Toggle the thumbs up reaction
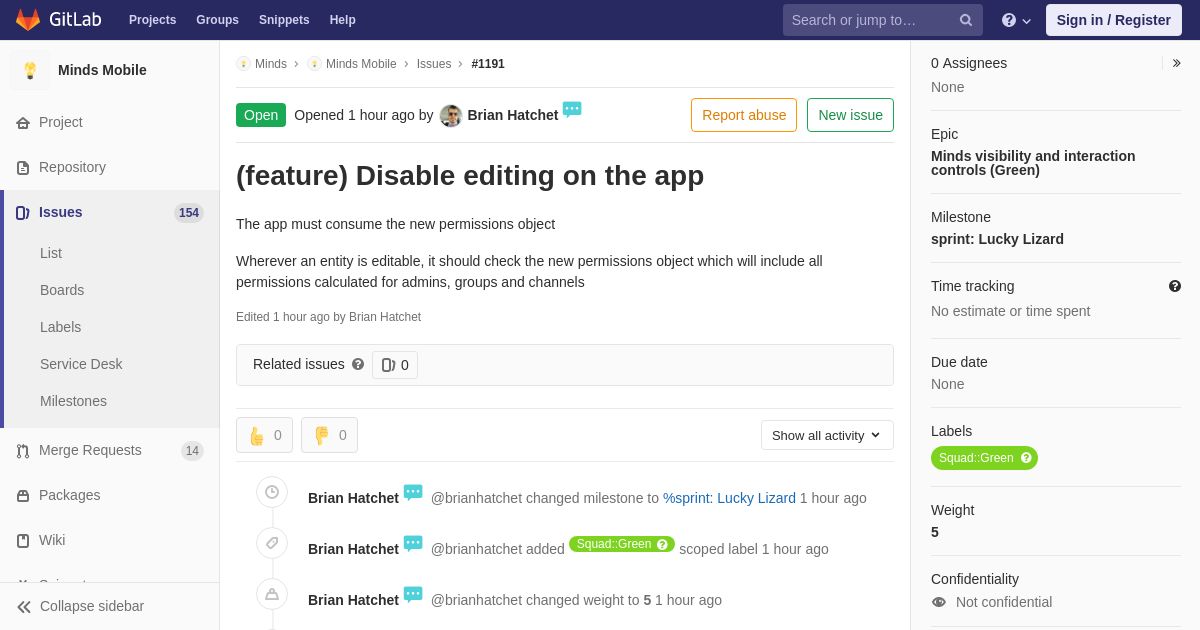 pyautogui.click(x=264, y=435)
